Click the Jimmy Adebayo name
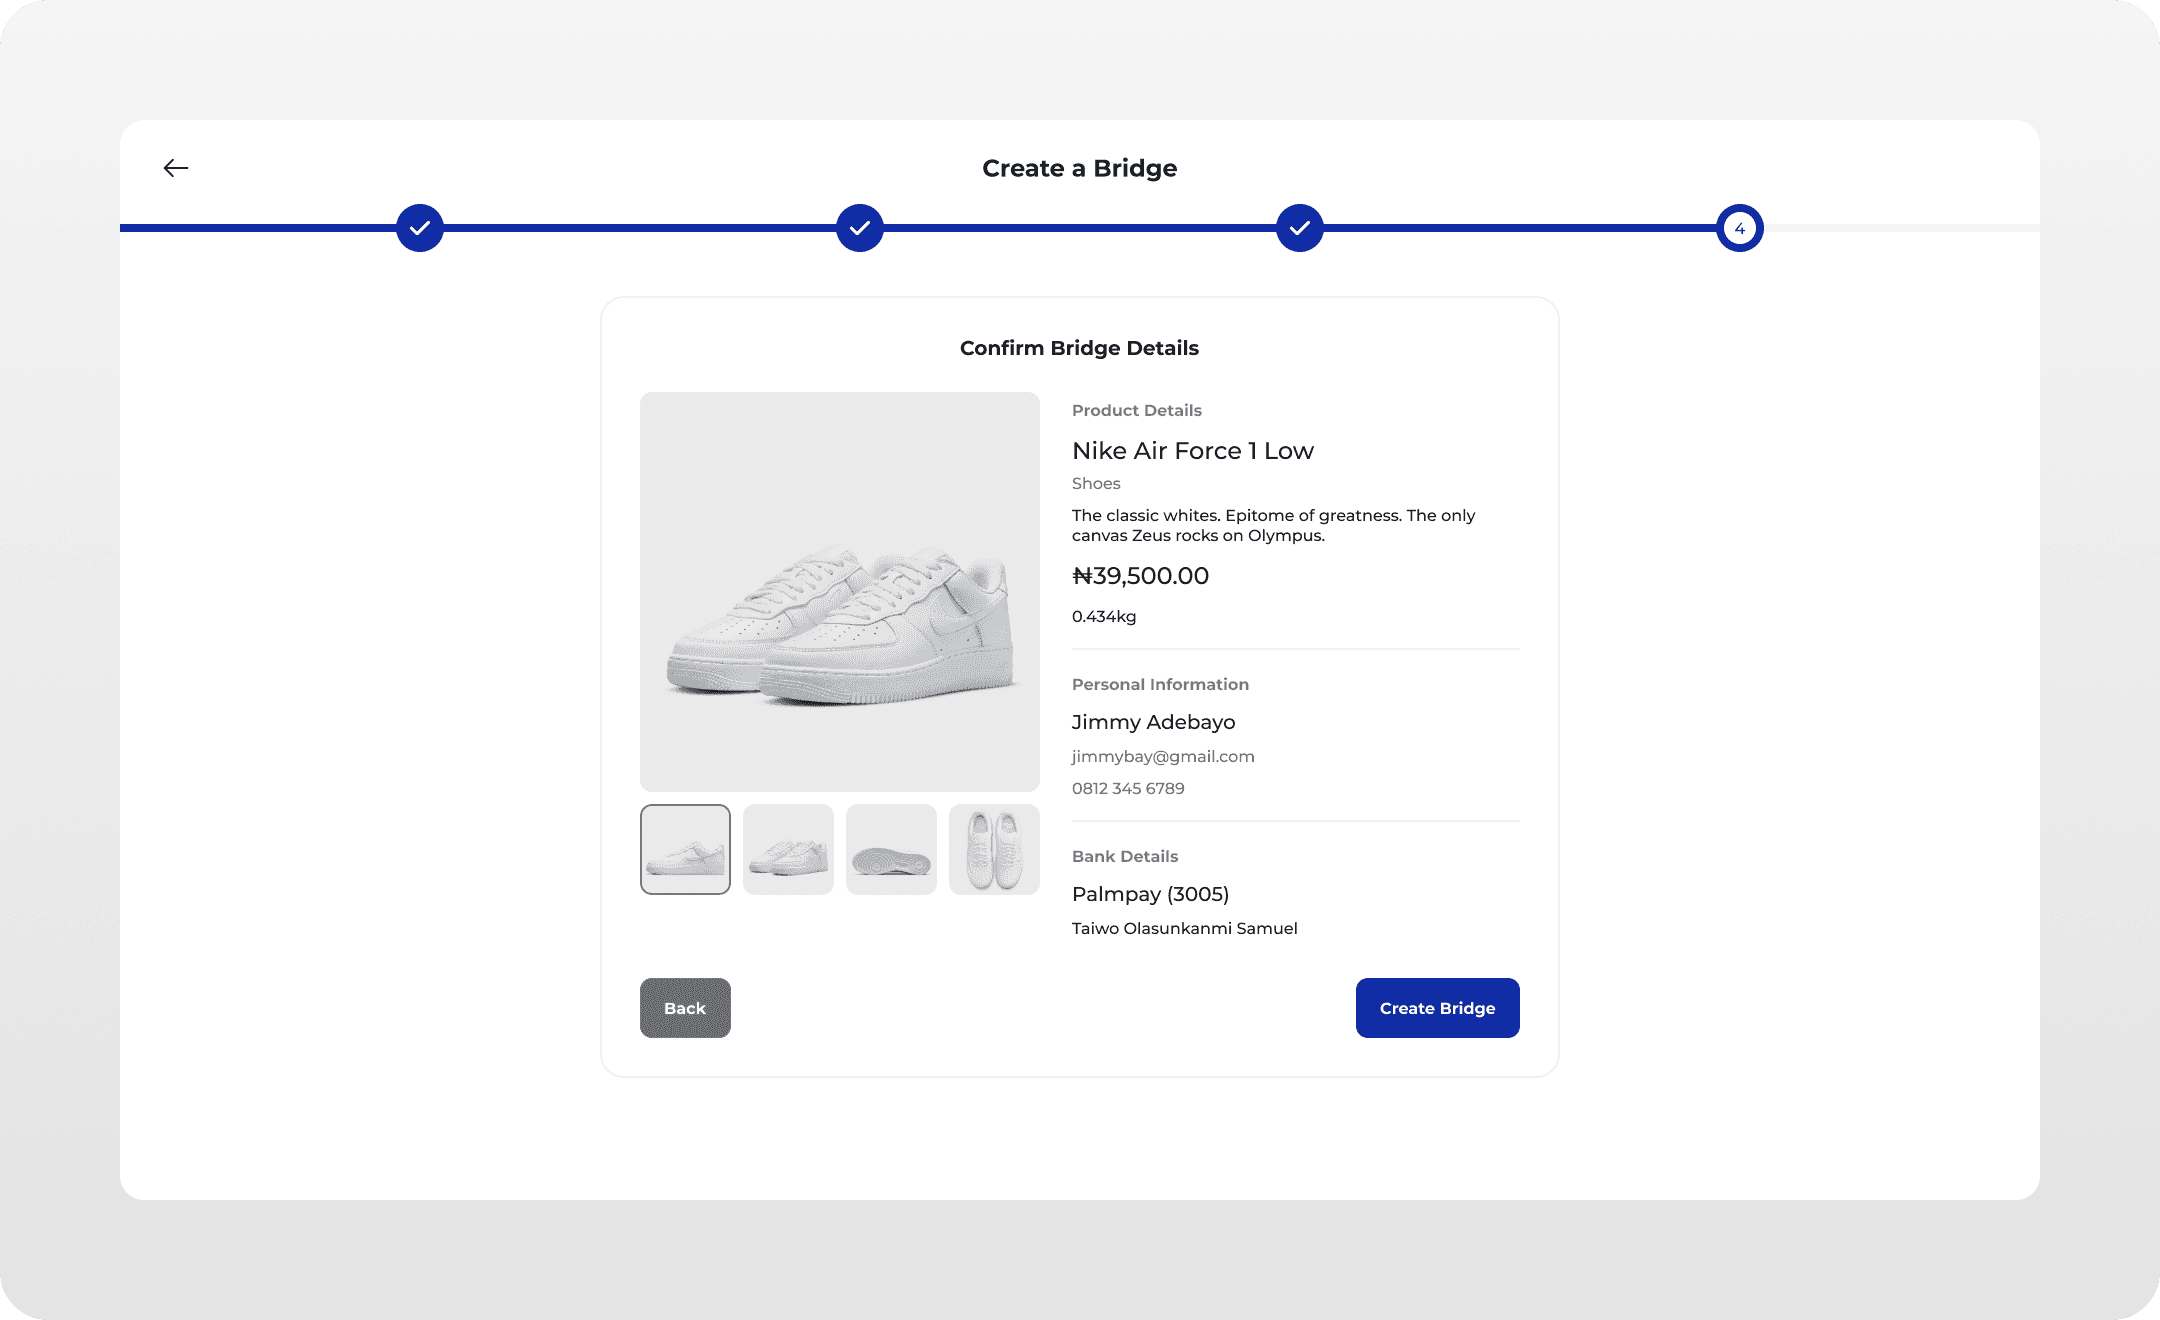Image resolution: width=2160 pixels, height=1320 pixels. pos(1153,722)
